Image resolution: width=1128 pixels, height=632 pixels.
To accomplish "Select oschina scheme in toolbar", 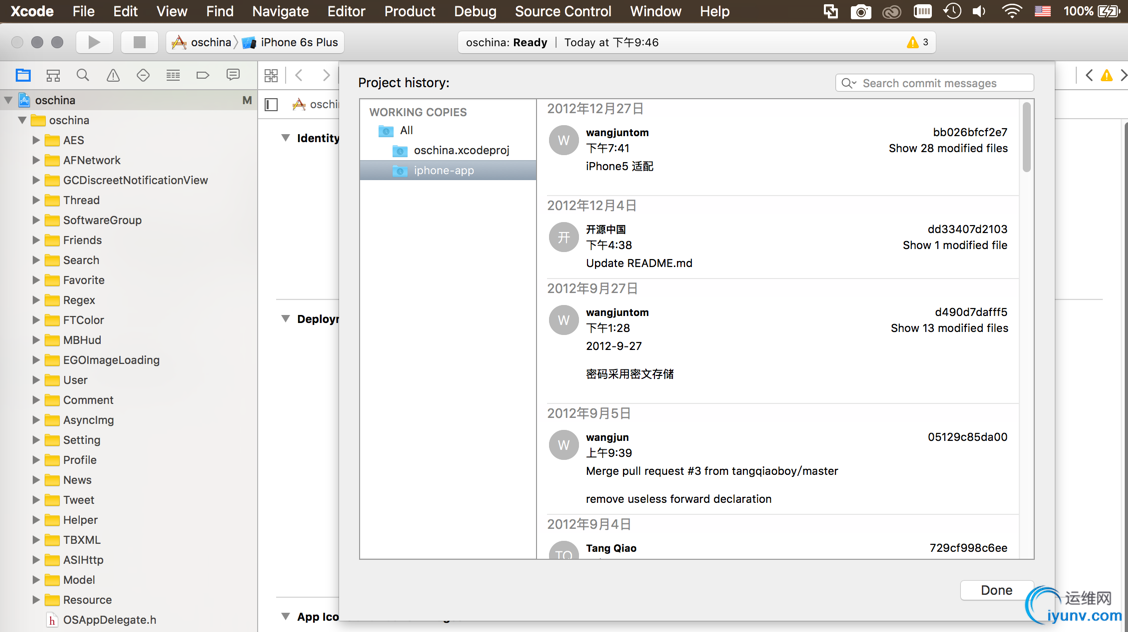I will point(201,42).
